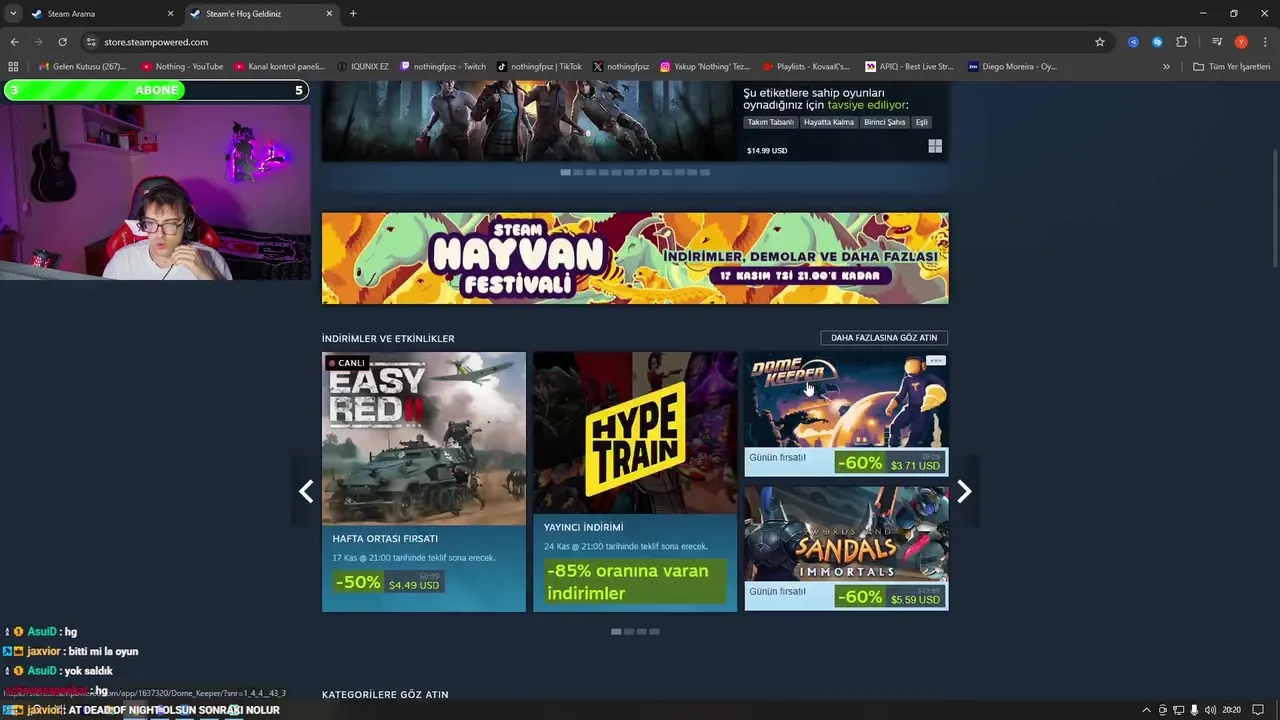Click the -85% oranına varan indirimler label

pyautogui.click(x=635, y=582)
